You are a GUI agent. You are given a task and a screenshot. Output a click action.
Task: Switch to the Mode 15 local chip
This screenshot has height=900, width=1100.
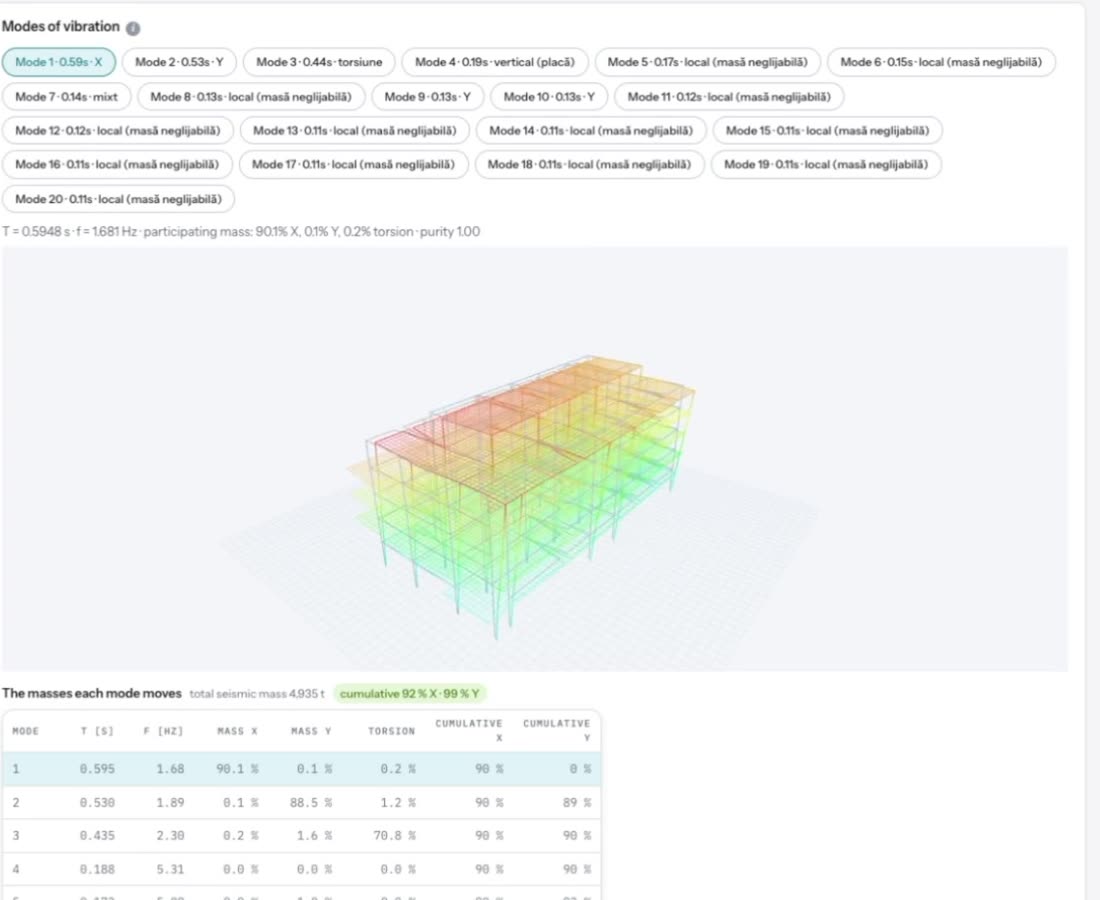pyautogui.click(x=827, y=130)
